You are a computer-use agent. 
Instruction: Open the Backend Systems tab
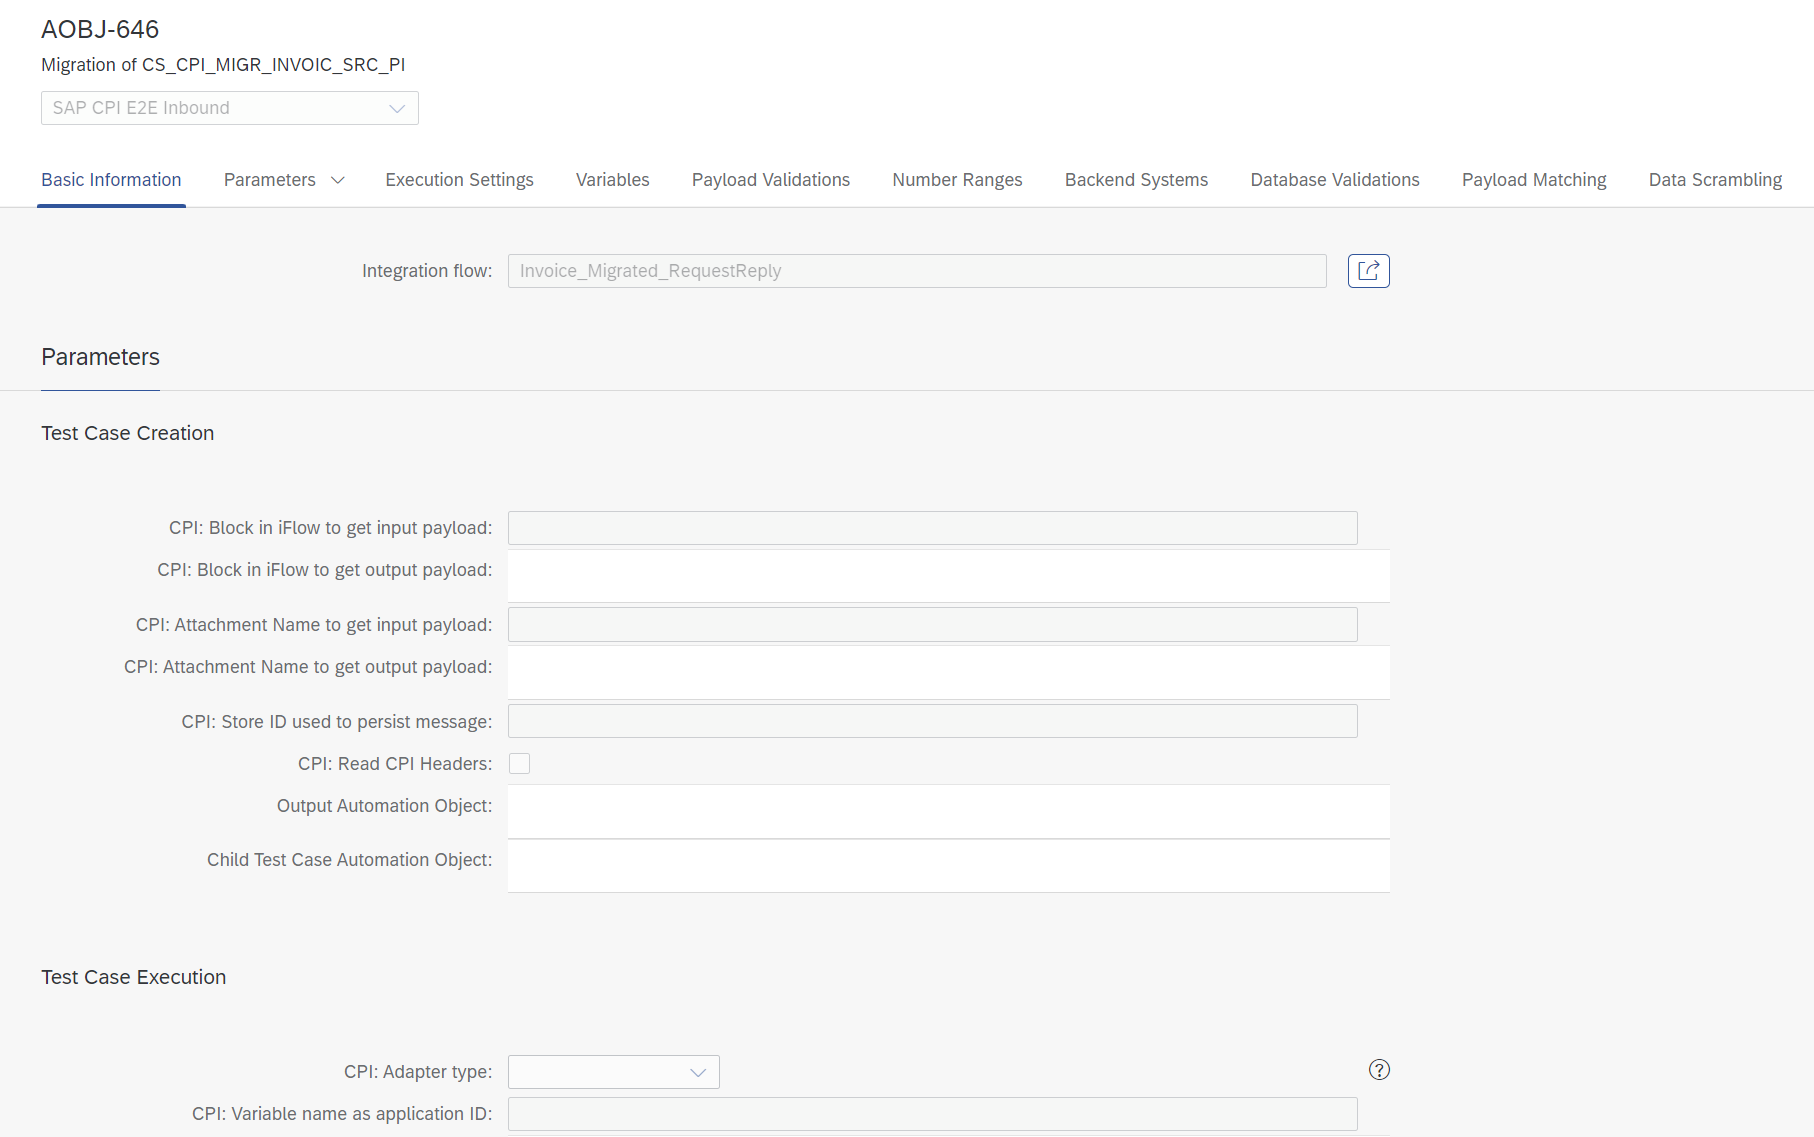1136,180
